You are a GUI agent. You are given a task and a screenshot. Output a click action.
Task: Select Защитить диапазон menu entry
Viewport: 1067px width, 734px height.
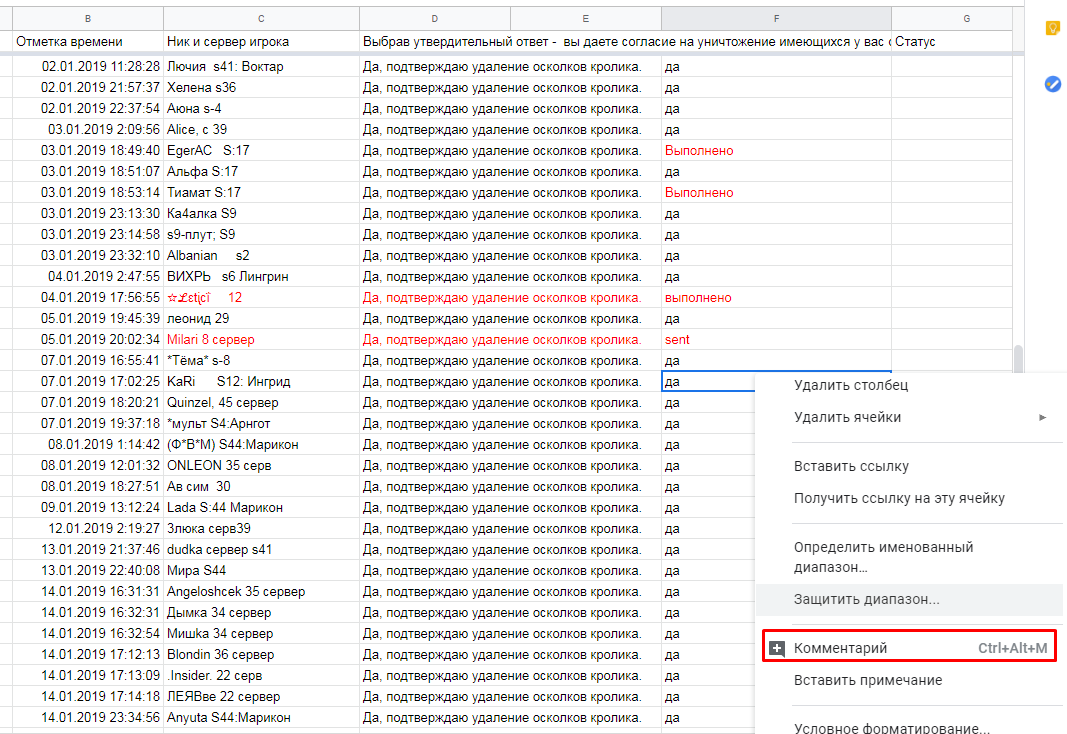pyautogui.click(x=866, y=599)
